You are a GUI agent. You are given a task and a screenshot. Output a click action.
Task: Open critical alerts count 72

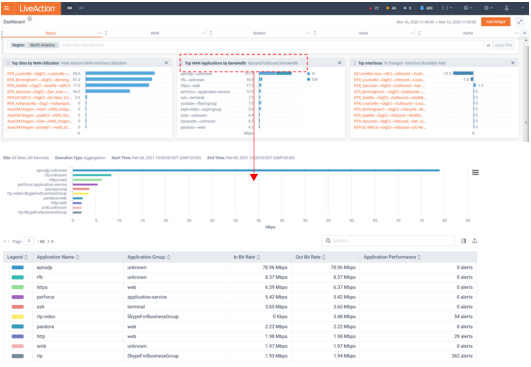point(374,8)
